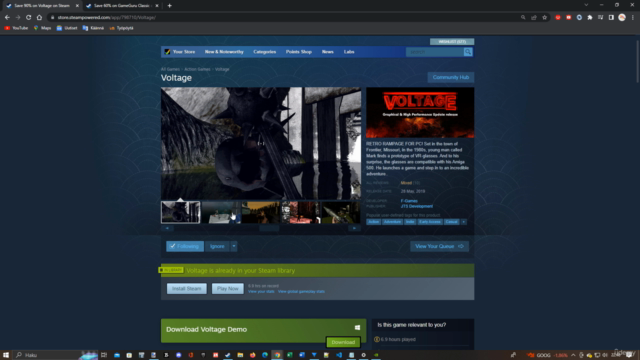The height and width of the screenshot is (360, 640).
Task: Open the tab search chevron
Action: 586,5
